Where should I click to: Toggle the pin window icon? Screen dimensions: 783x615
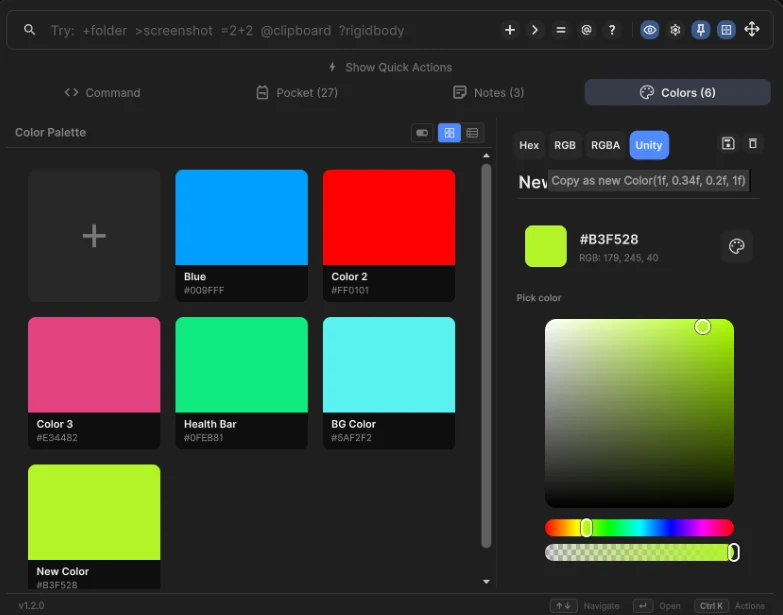coord(701,30)
